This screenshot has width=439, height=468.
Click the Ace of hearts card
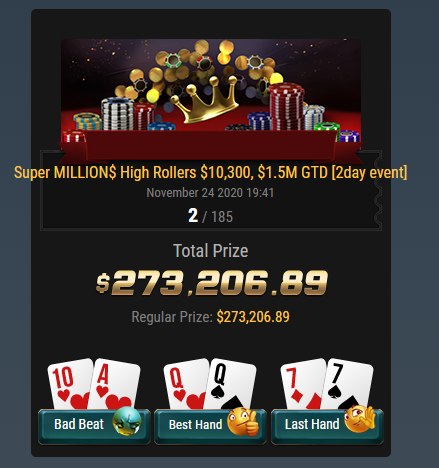115,385
